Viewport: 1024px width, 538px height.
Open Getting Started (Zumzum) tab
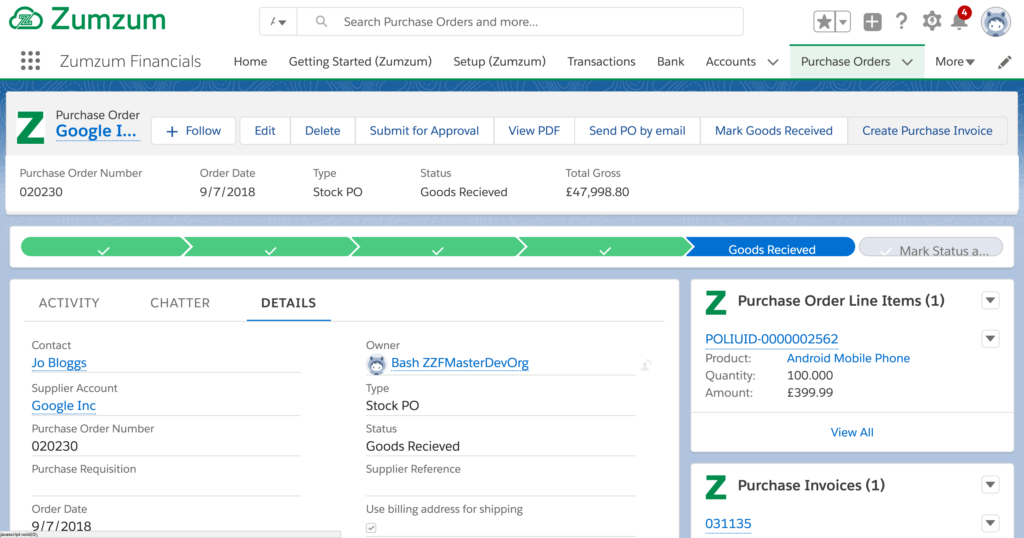pyautogui.click(x=360, y=61)
